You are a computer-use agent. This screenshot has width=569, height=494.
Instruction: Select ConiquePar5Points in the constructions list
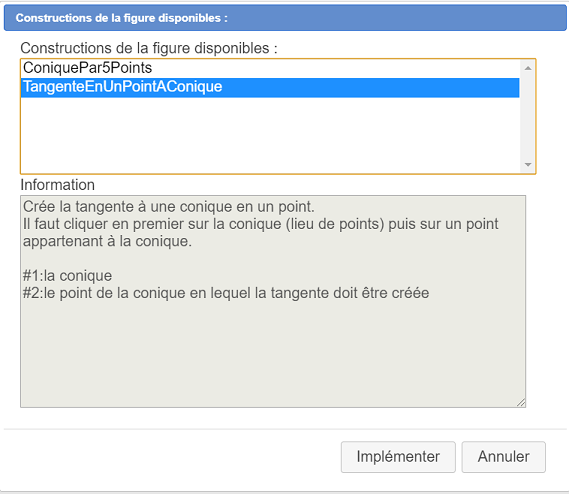pyautogui.click(x=270, y=68)
